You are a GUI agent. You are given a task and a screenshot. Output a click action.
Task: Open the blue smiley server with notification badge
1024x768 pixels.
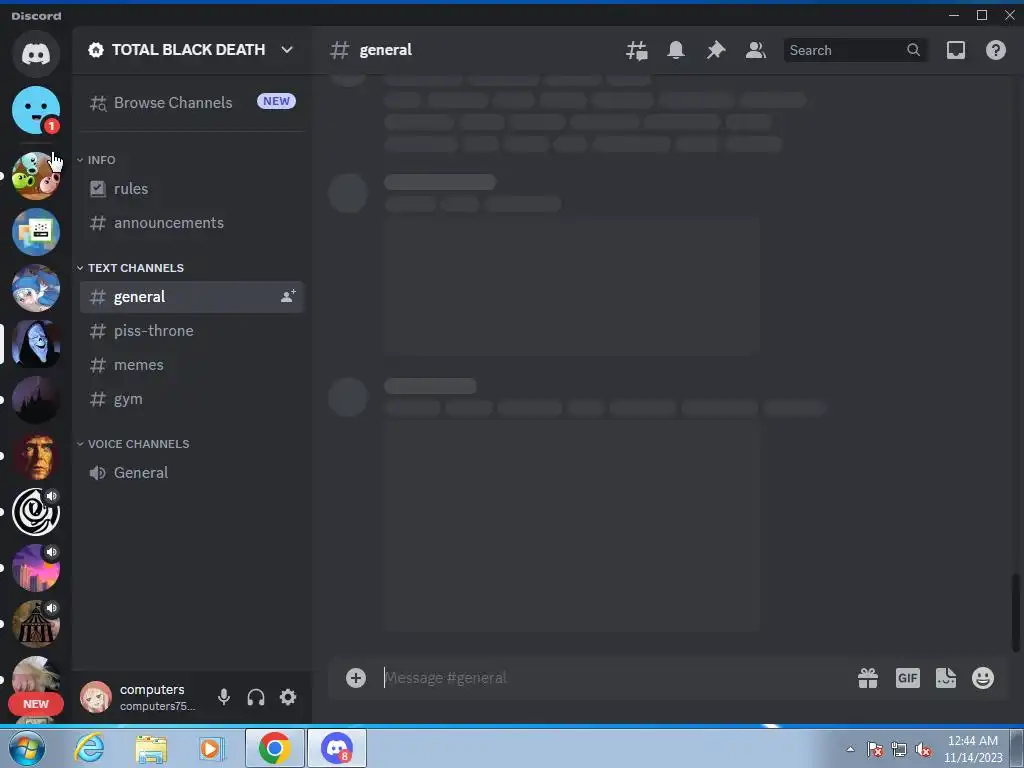[x=36, y=110]
